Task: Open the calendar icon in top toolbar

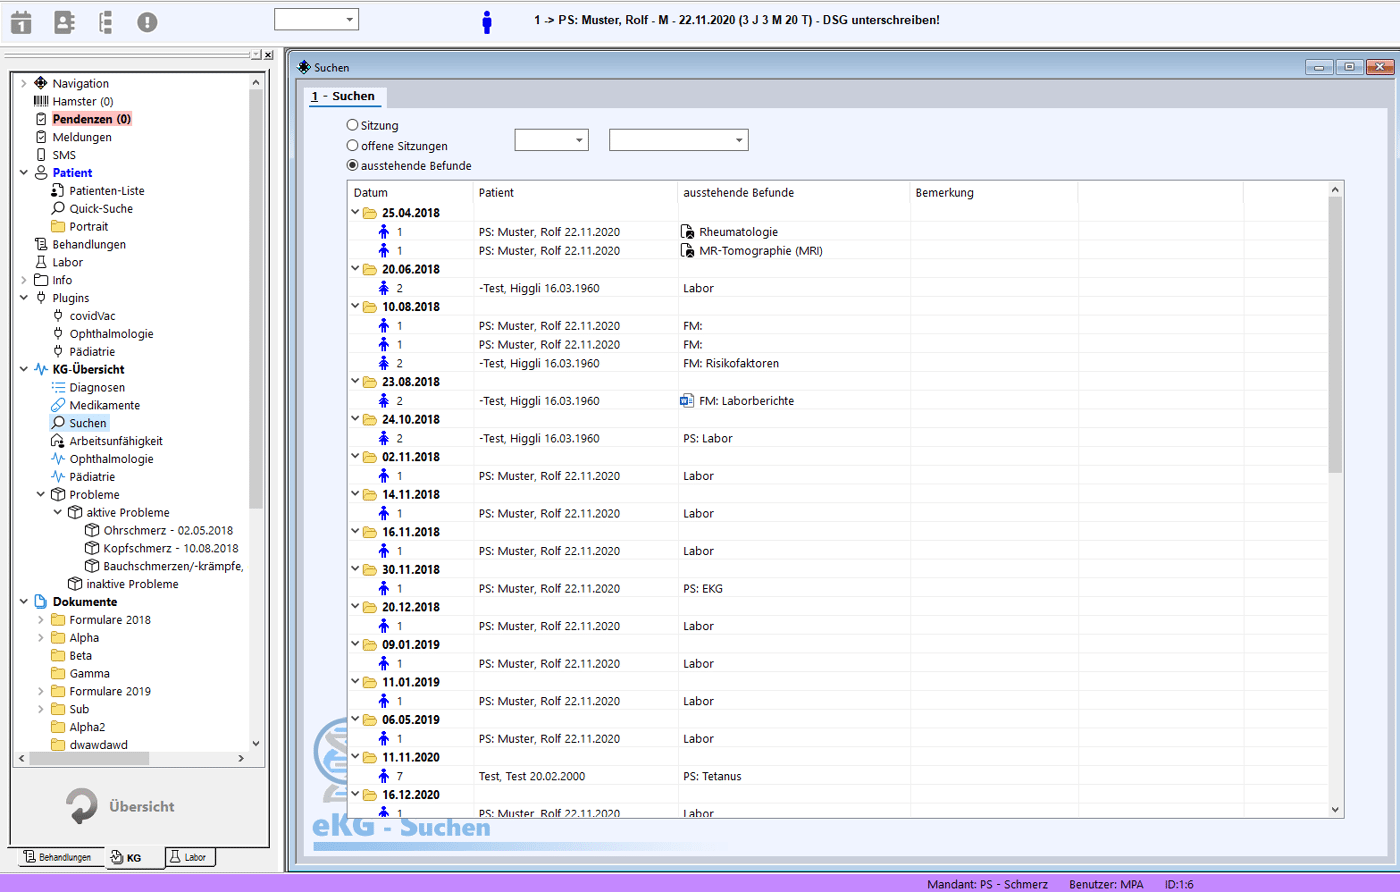Action: (x=21, y=21)
